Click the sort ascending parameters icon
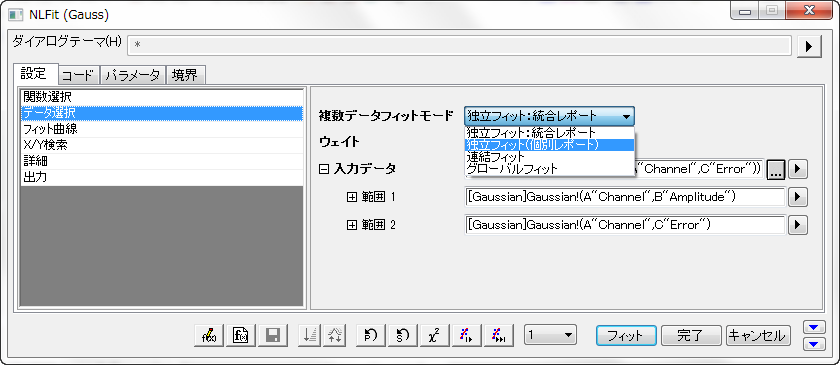 (310, 336)
